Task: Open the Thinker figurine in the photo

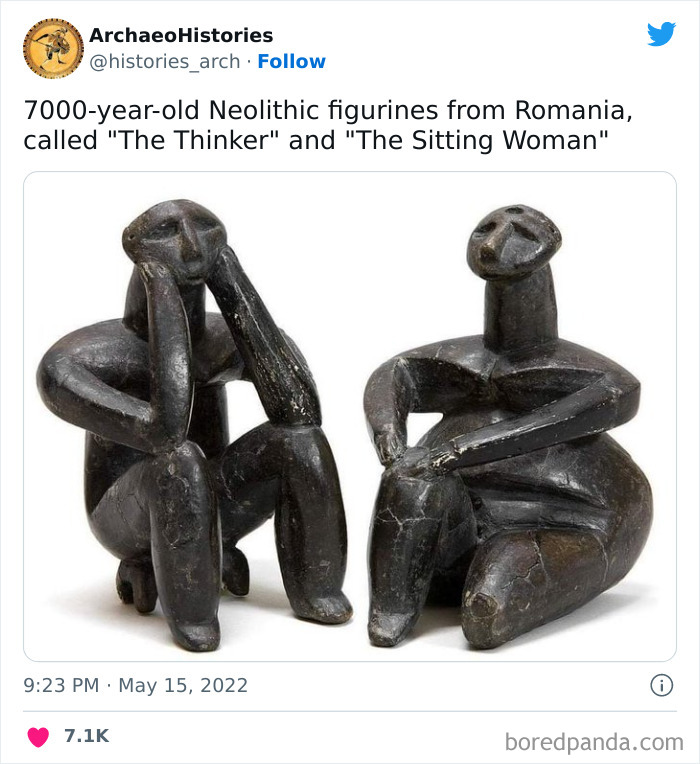Action: pyautogui.click(x=194, y=424)
